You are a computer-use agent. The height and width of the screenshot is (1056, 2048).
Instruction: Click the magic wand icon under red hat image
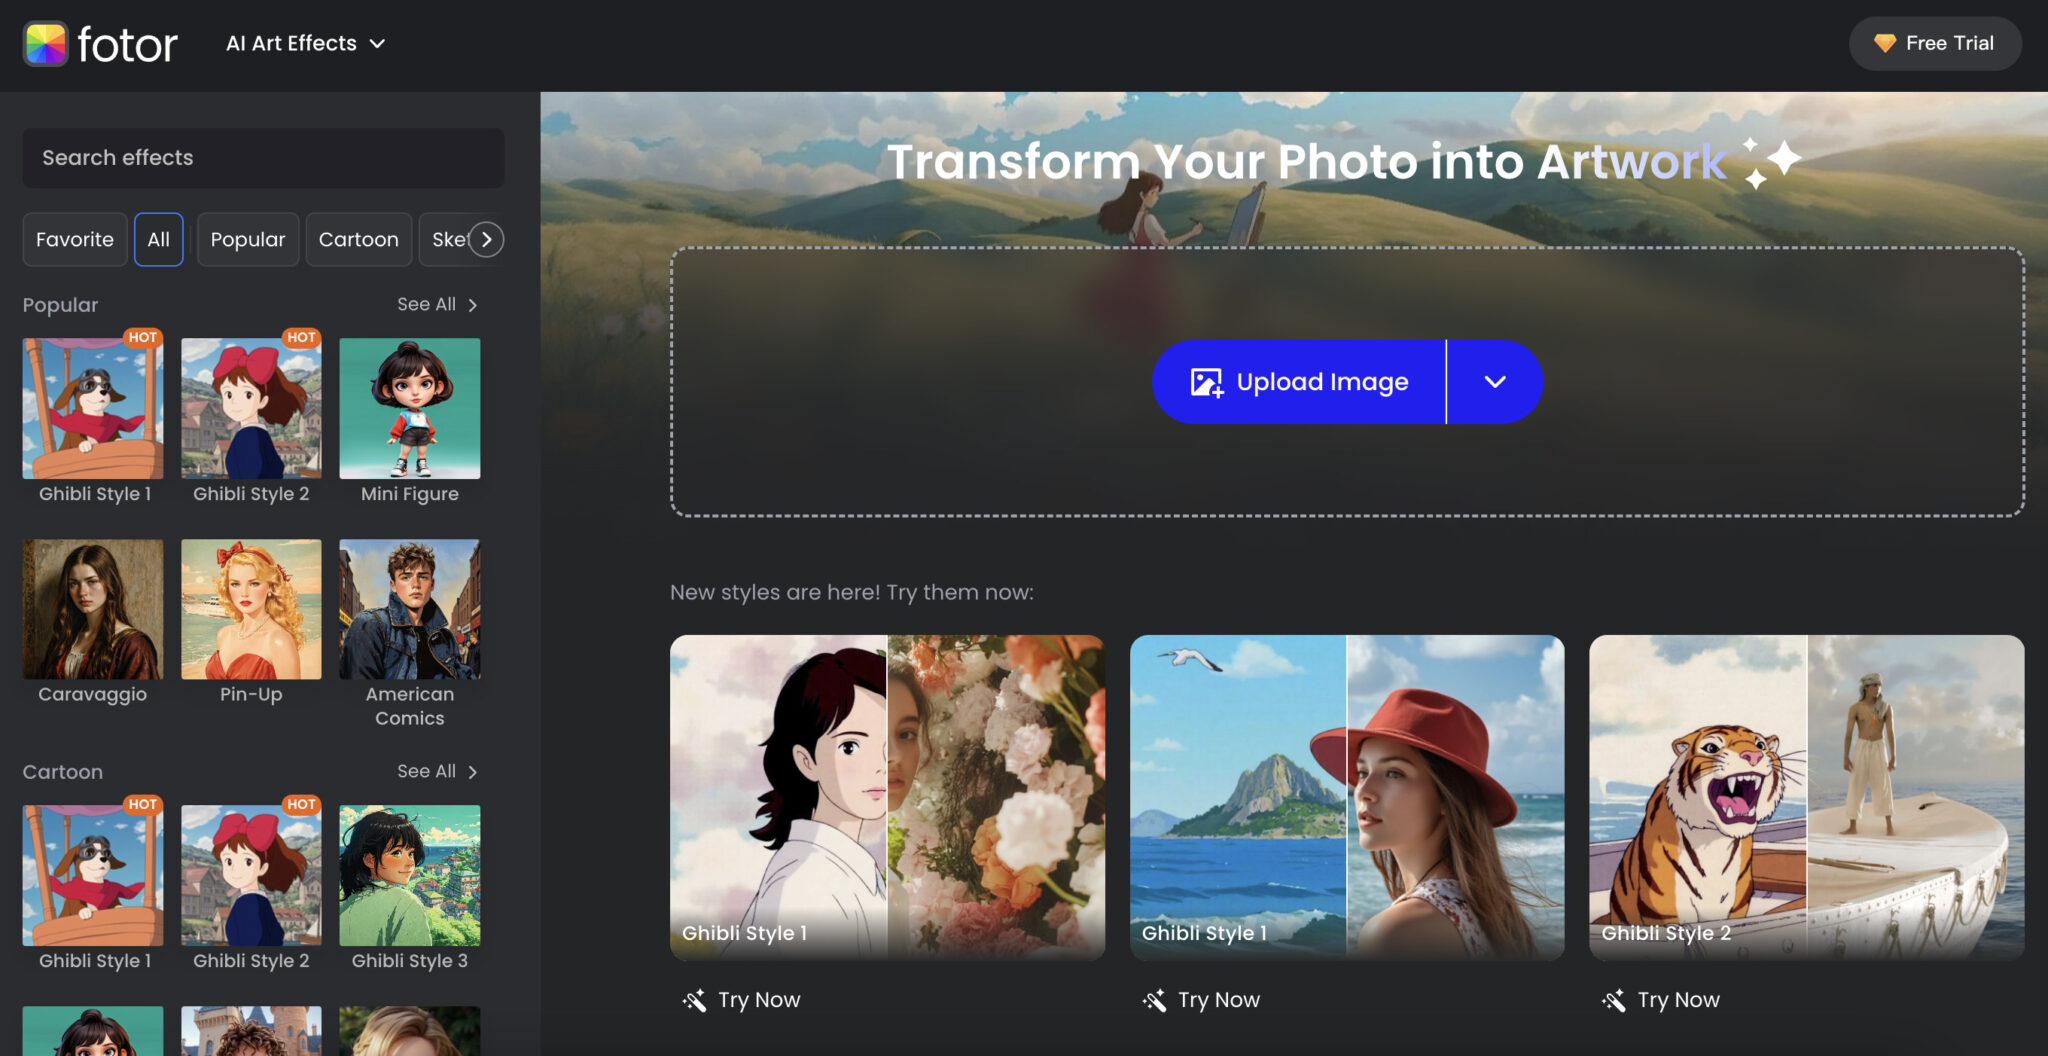tap(1154, 1000)
